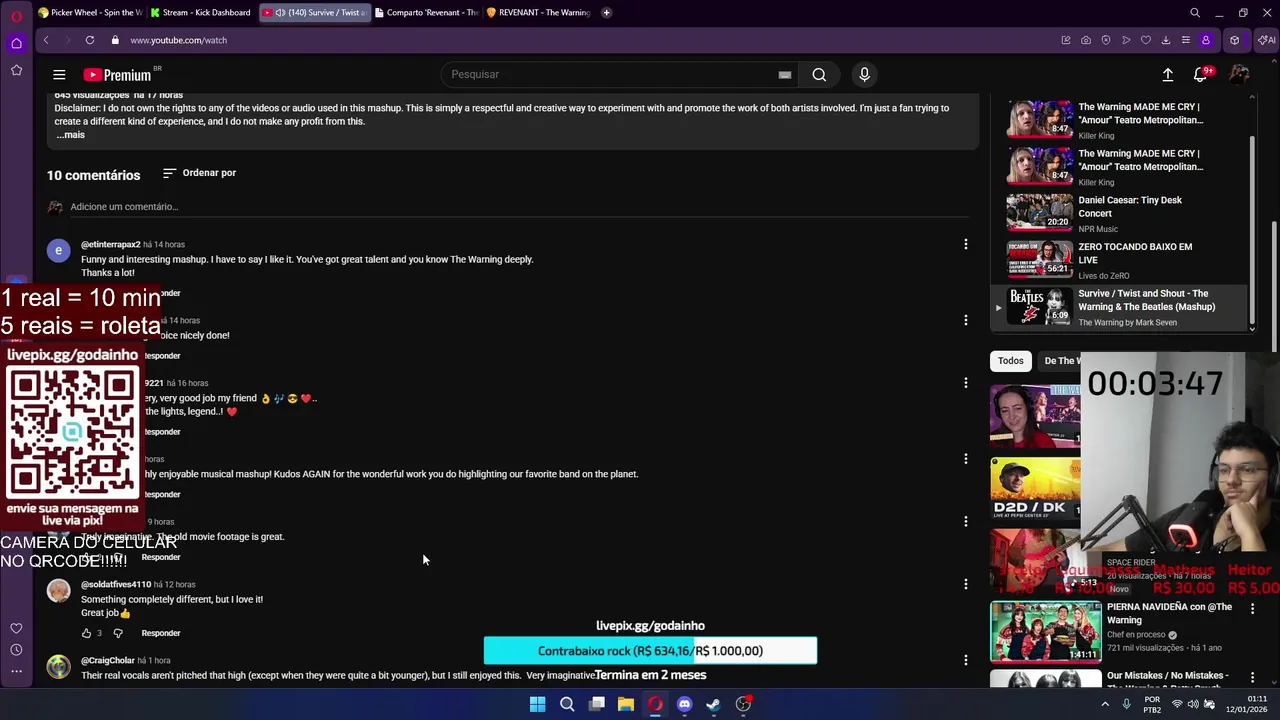Switch to REVENANT - The Warning tab
The height and width of the screenshot is (720, 1280).
coord(539,13)
